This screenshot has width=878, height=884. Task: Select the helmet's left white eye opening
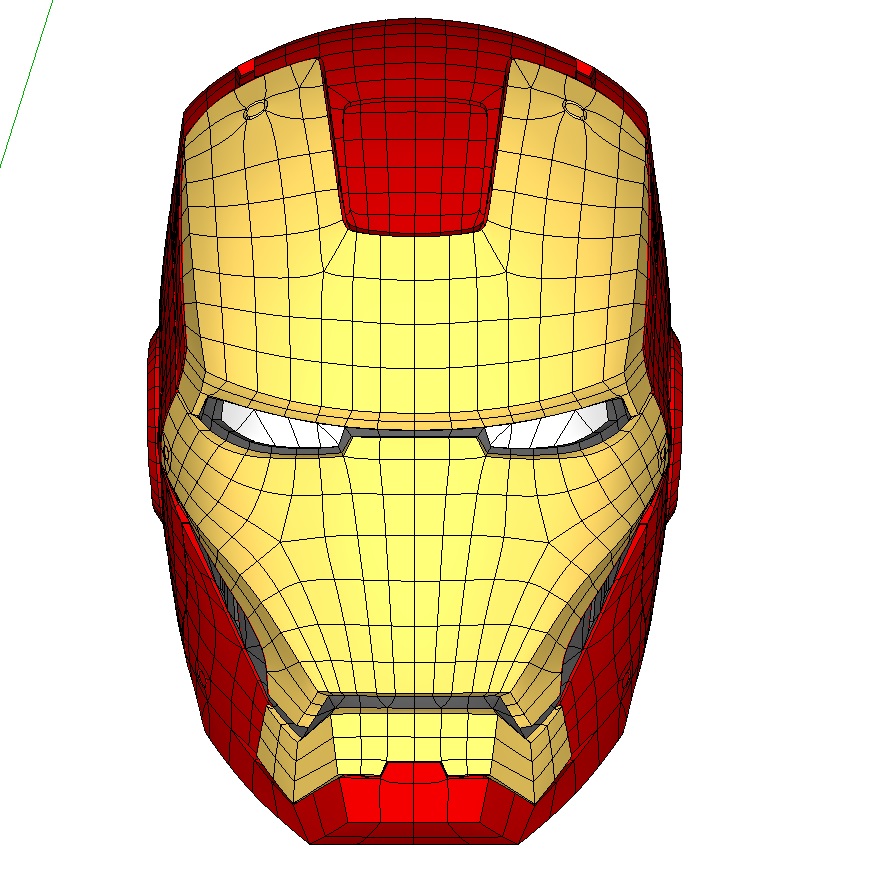coord(279,426)
